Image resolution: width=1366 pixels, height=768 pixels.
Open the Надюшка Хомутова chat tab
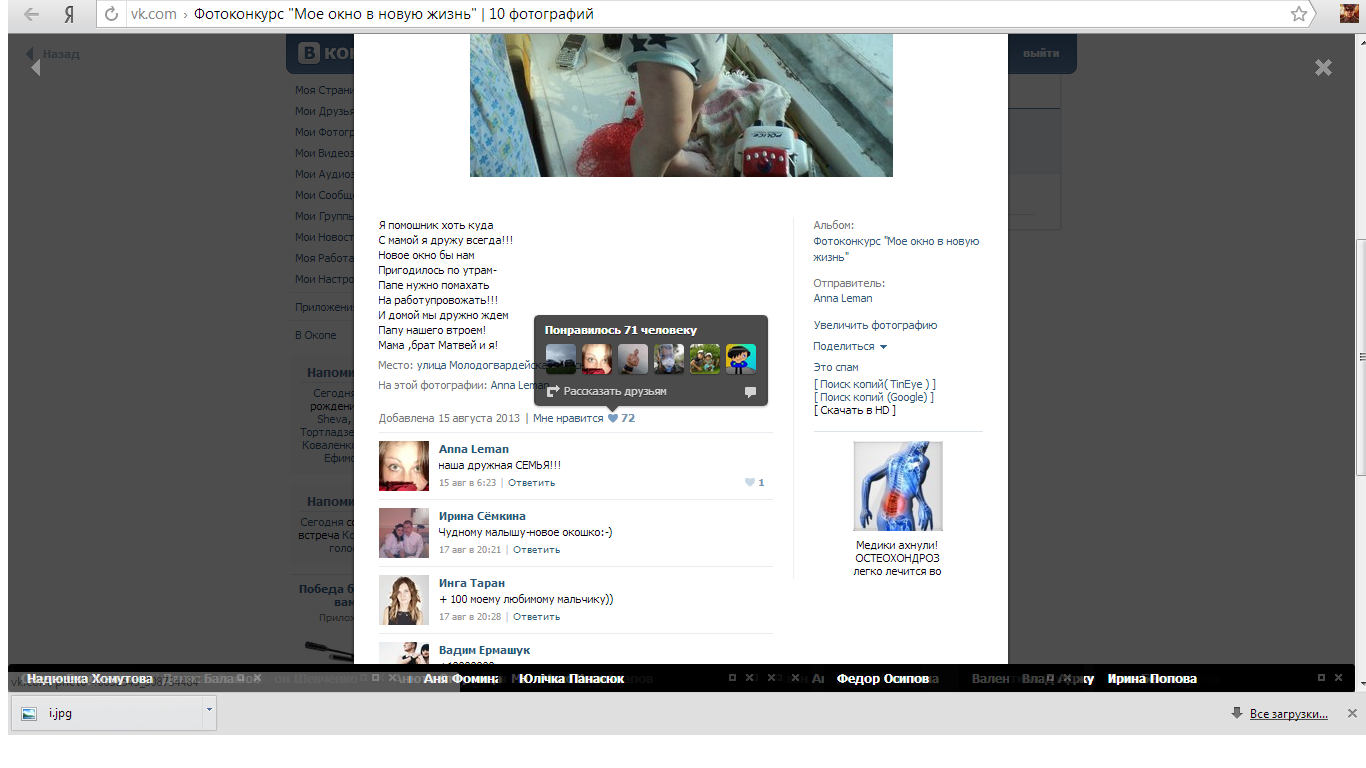click(x=90, y=679)
